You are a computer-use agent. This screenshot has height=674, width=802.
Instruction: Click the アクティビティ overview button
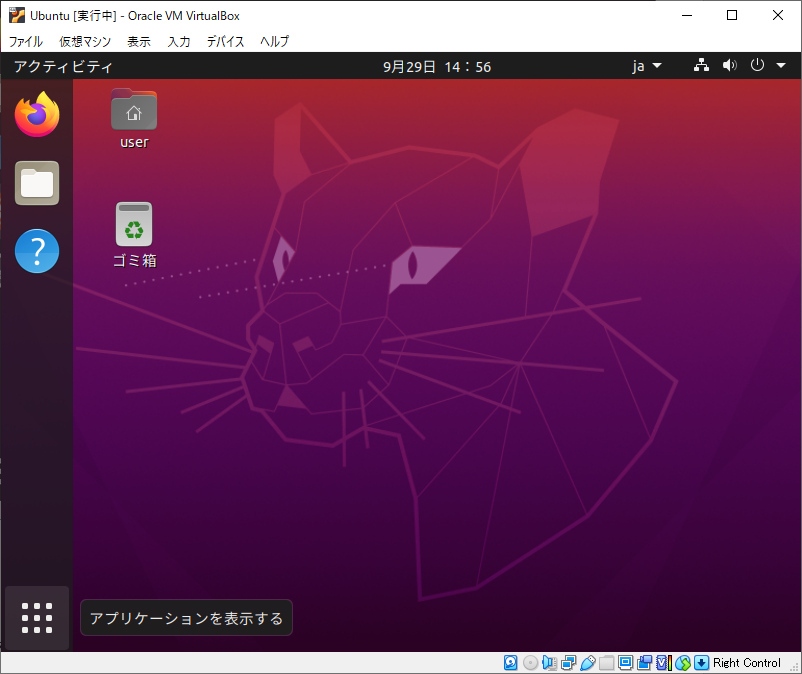click(x=63, y=66)
